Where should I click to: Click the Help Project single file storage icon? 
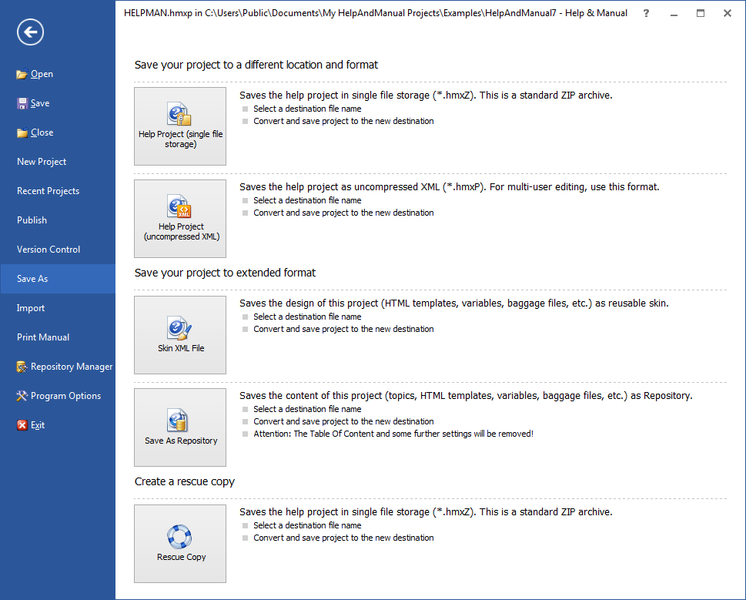179,114
